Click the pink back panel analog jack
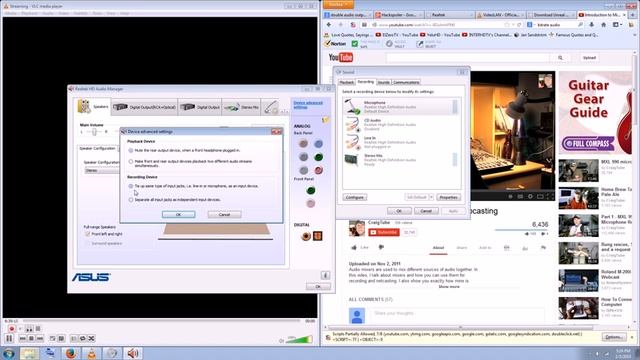Viewport: 640px width, 360px height. [x=318, y=170]
